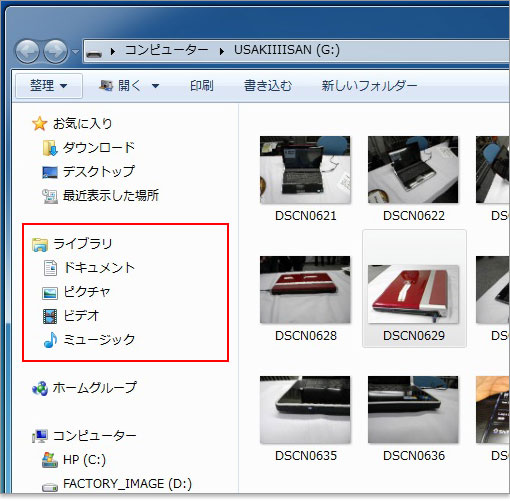Click the DSCN0621 file name label
510x501 pixels.
click(306, 216)
